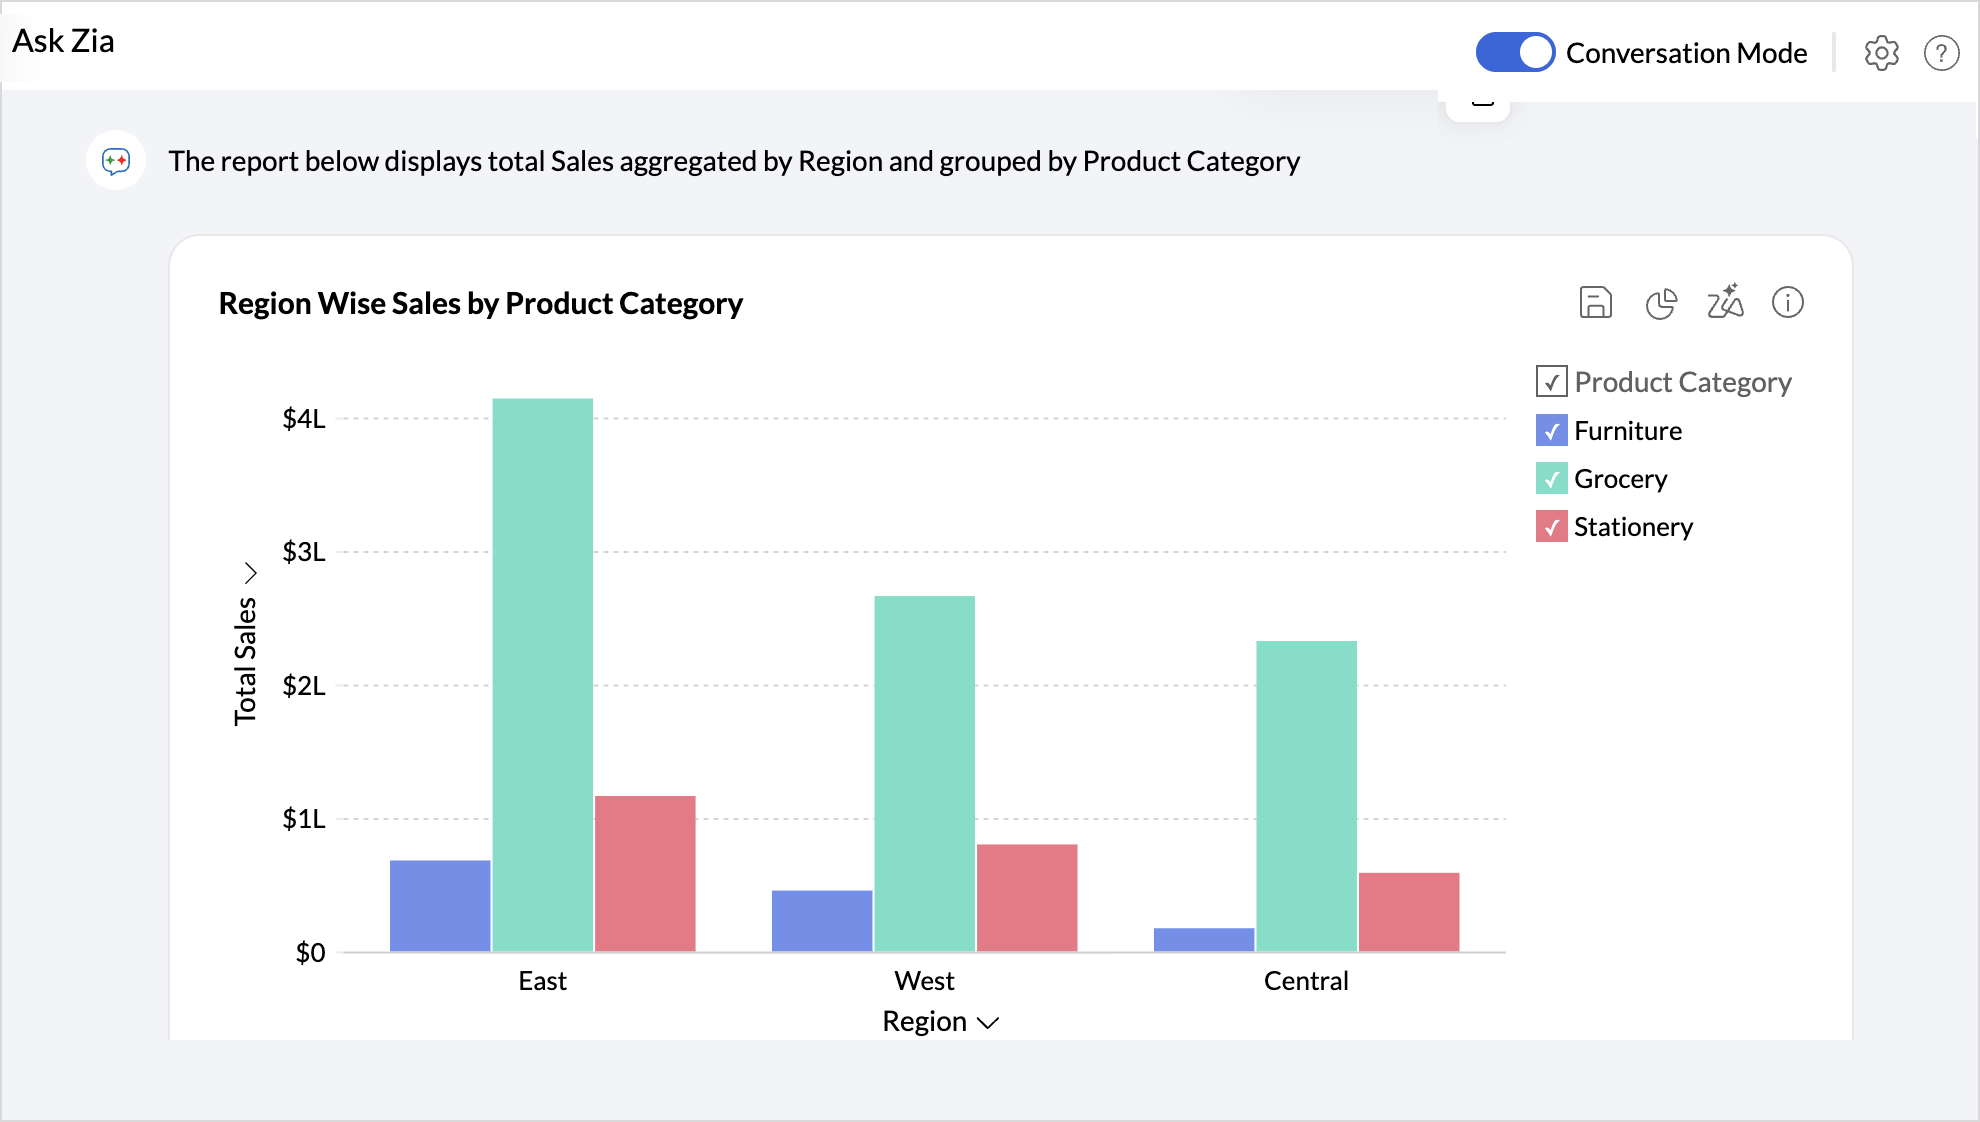Image resolution: width=1980 pixels, height=1122 pixels.
Task: Open the settings gear icon
Action: pos(1881,53)
